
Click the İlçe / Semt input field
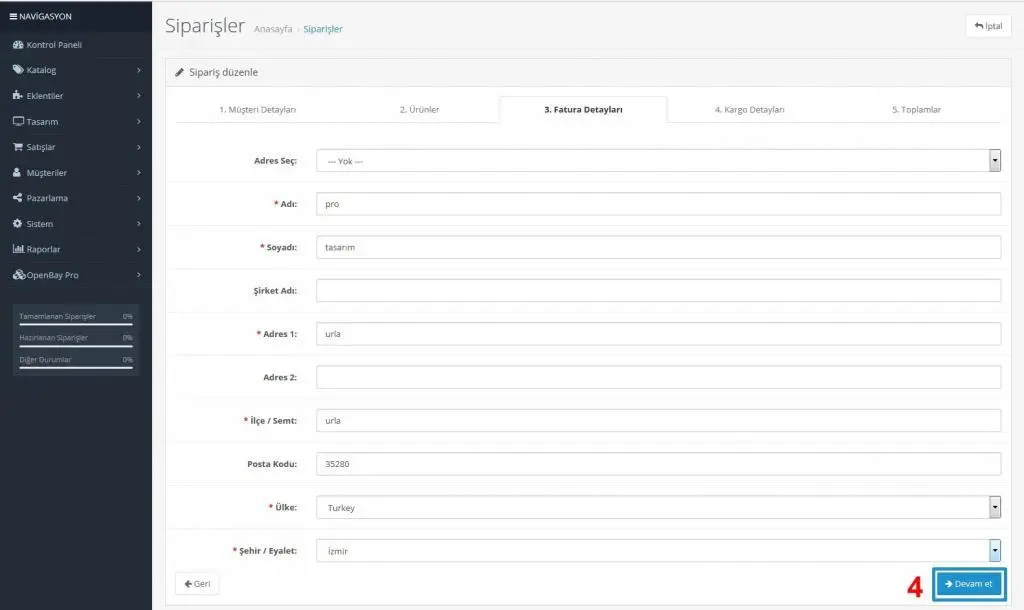click(x=658, y=421)
